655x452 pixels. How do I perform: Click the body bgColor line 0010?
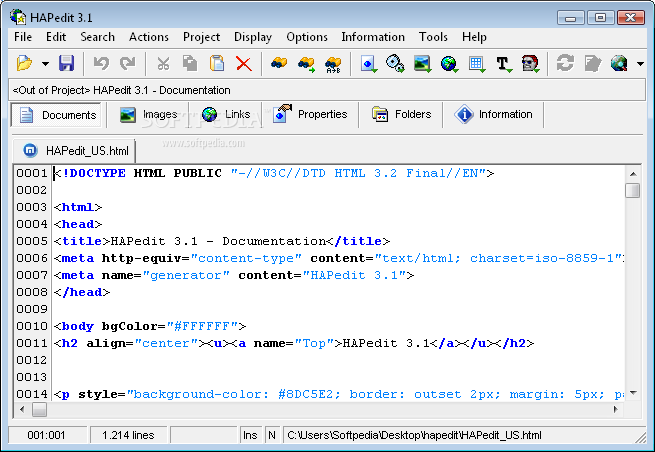tap(150, 326)
